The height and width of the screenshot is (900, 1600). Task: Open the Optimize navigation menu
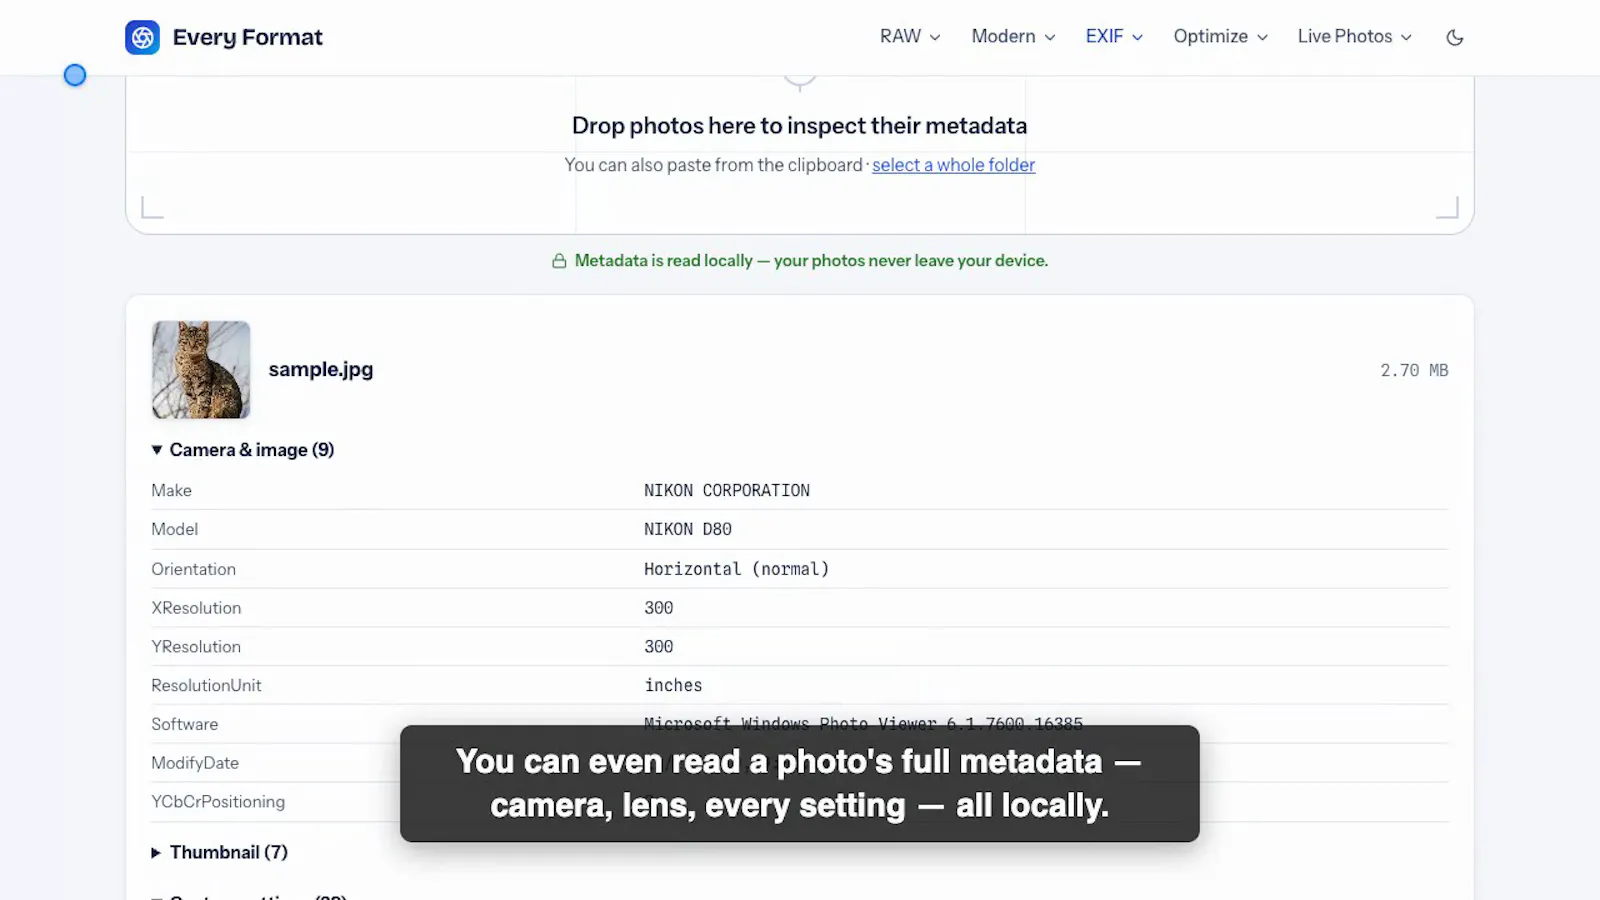(x=1221, y=36)
